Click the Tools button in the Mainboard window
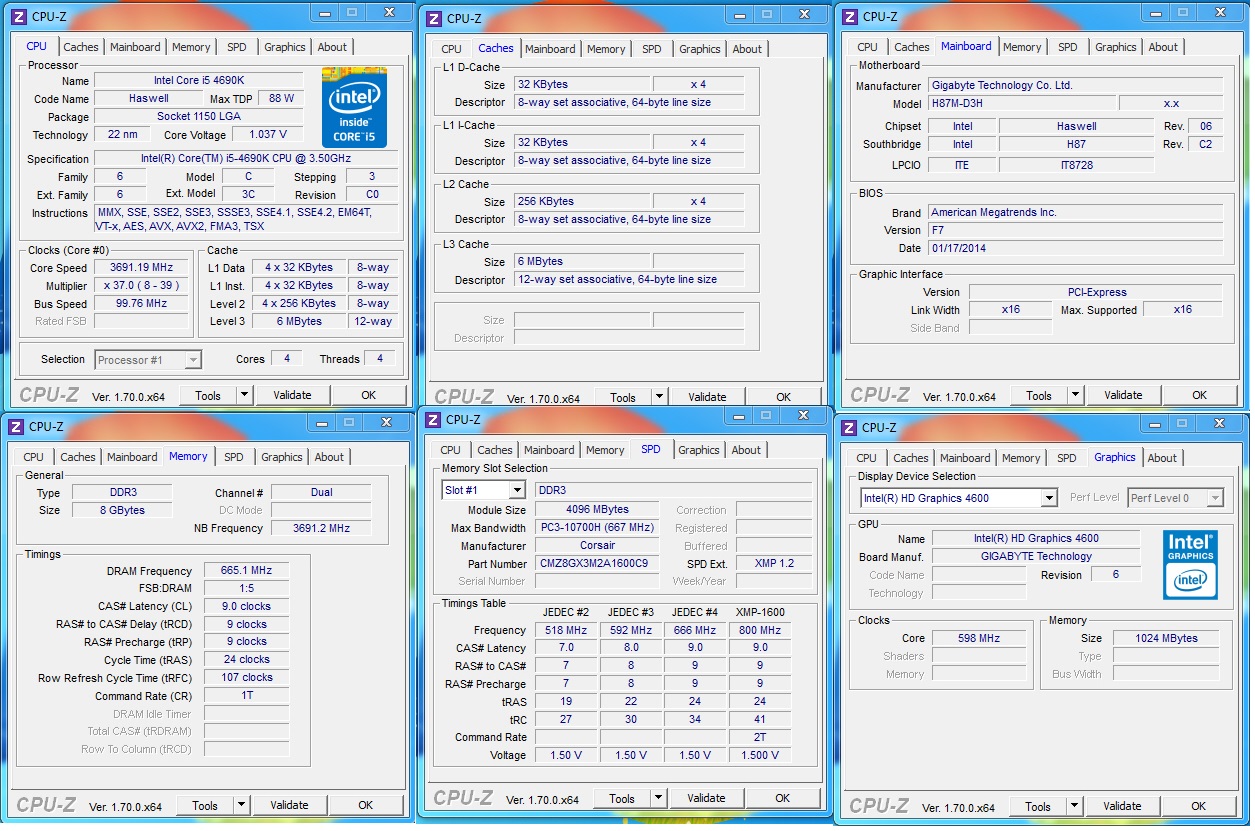This screenshot has width=1255, height=831. tap(1039, 395)
